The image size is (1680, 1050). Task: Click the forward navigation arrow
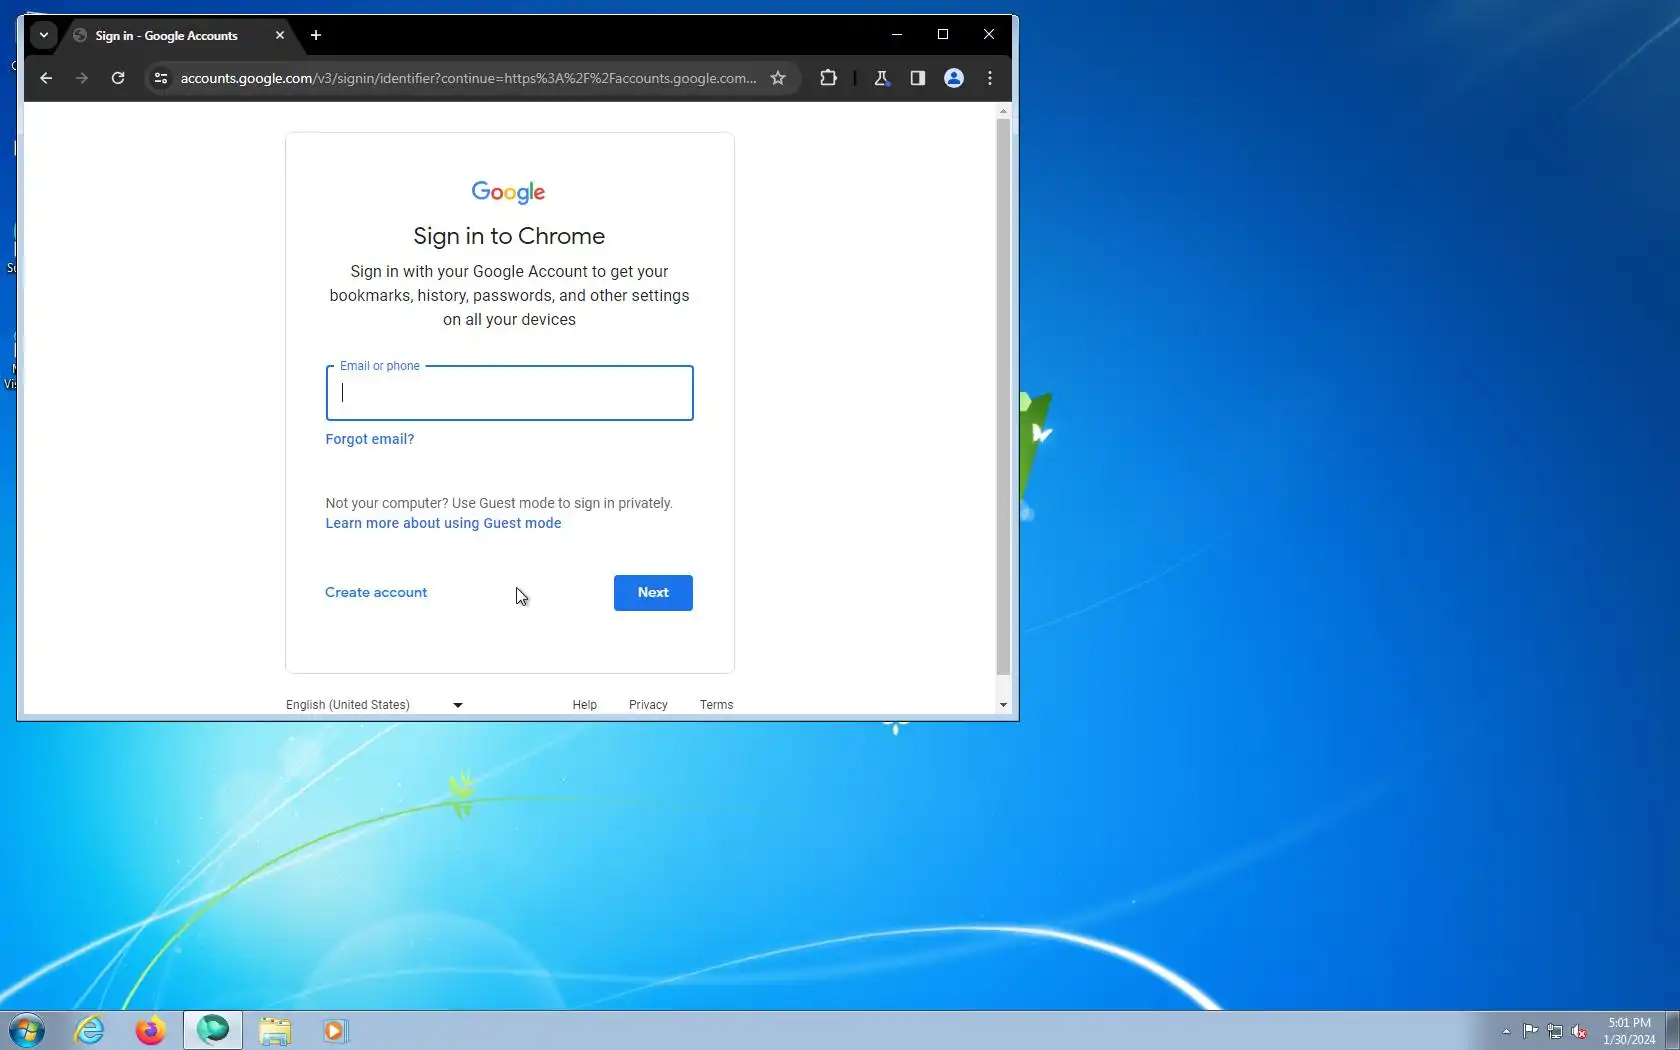click(82, 78)
